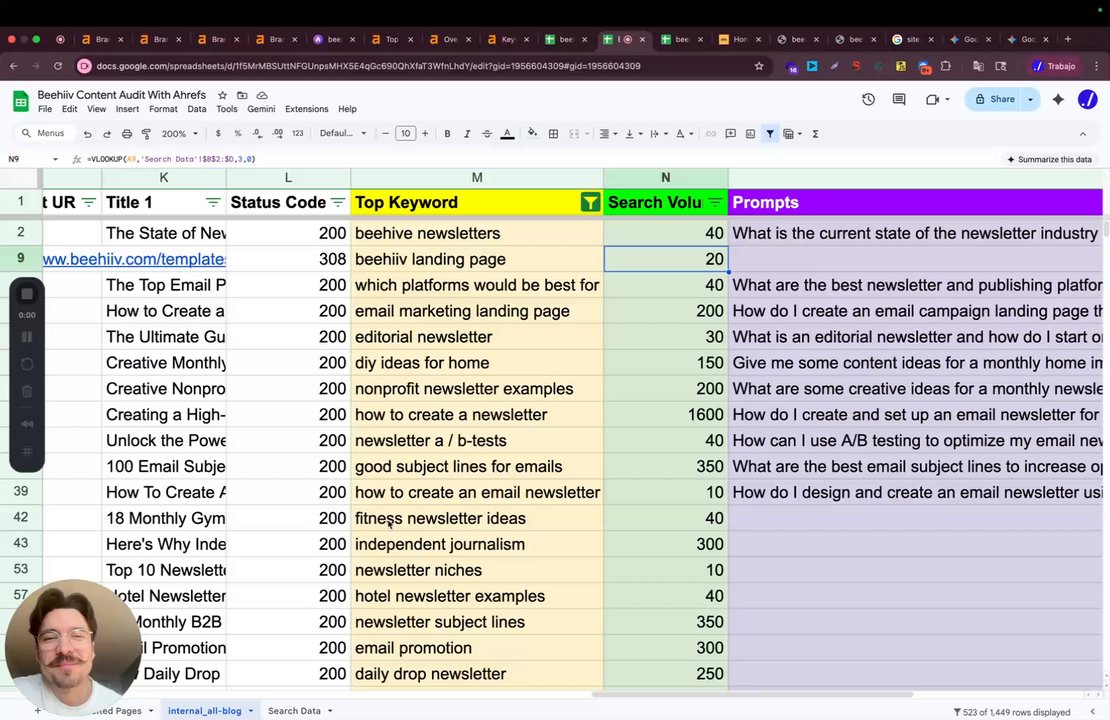Screen dimensions: 1110x720
Task: Check the cloud save status icon
Action: click(x=262, y=95)
